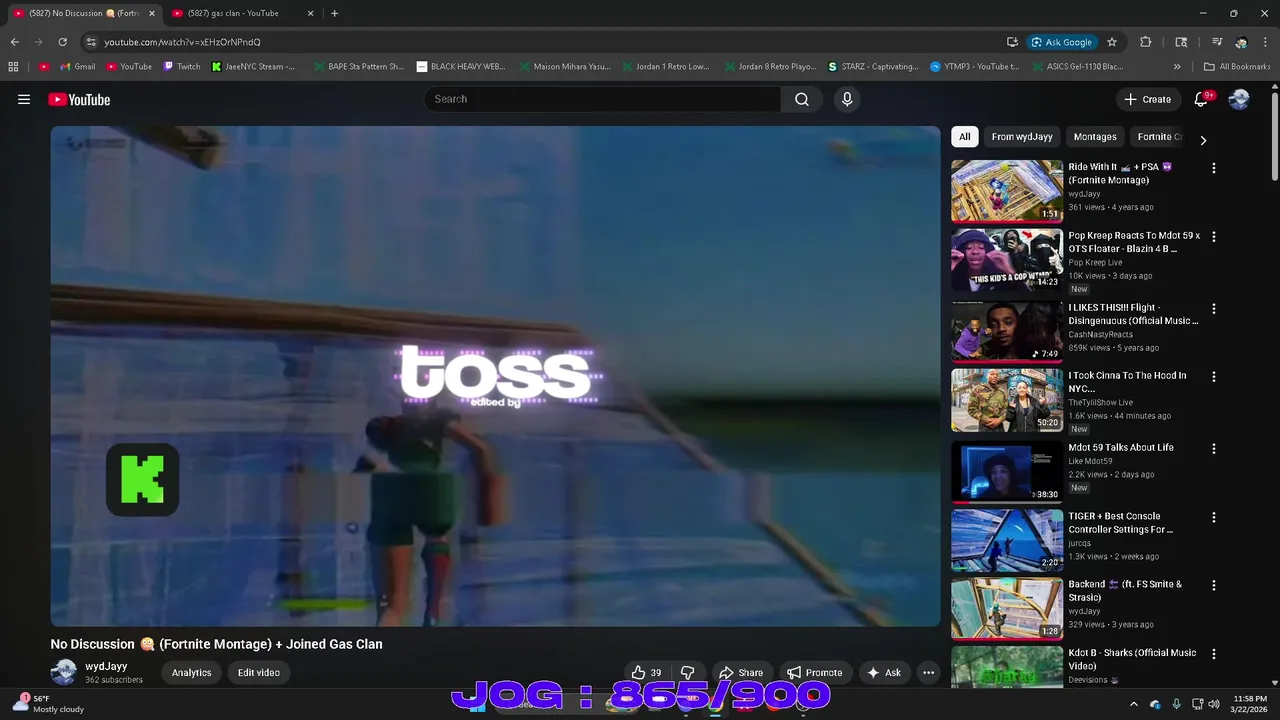Viewport: 1280px width, 720px height.
Task: Open Chrome apps grid in bookmarks bar
Action: [13, 67]
